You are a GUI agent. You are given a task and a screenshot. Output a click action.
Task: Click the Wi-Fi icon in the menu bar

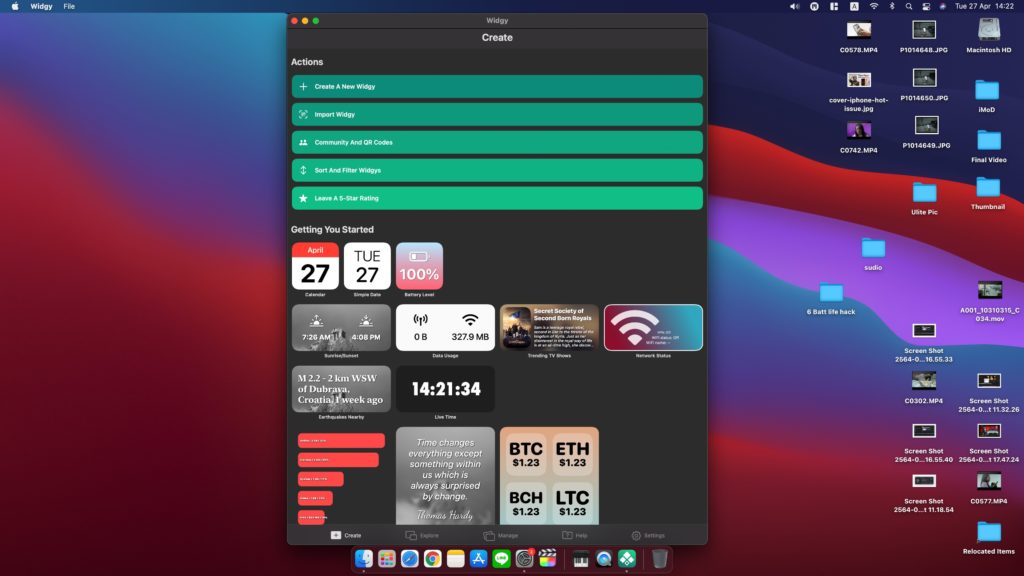[873, 6]
